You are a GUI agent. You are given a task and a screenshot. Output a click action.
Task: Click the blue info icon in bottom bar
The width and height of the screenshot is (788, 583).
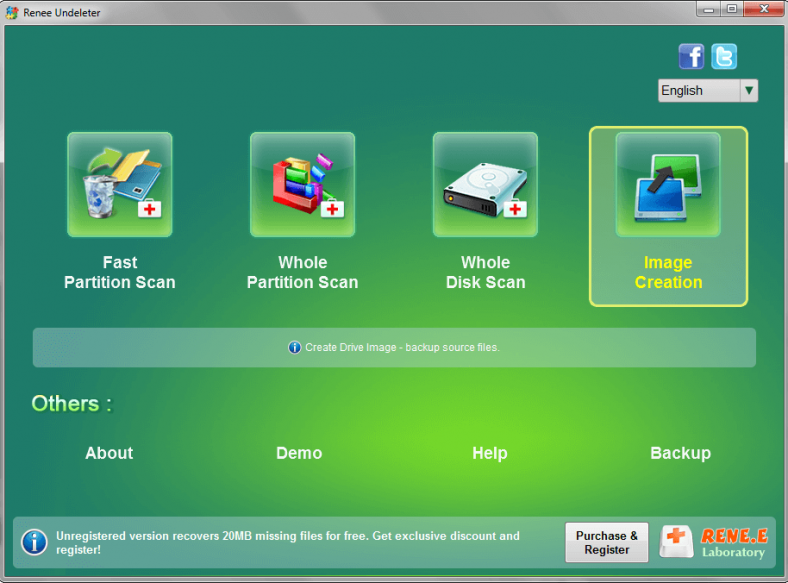tap(35, 543)
